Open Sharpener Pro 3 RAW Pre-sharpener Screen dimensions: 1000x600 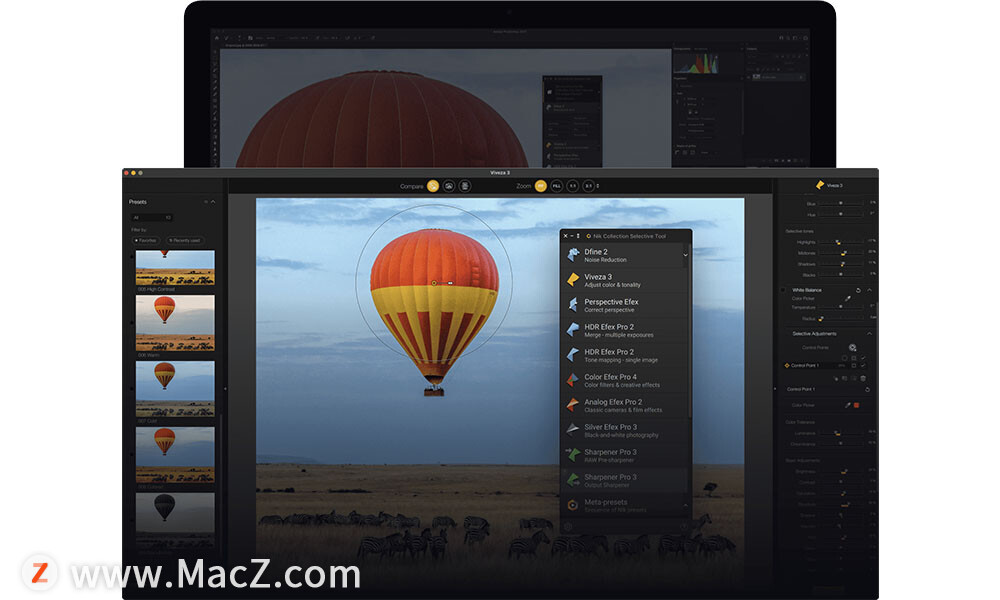coord(573,455)
